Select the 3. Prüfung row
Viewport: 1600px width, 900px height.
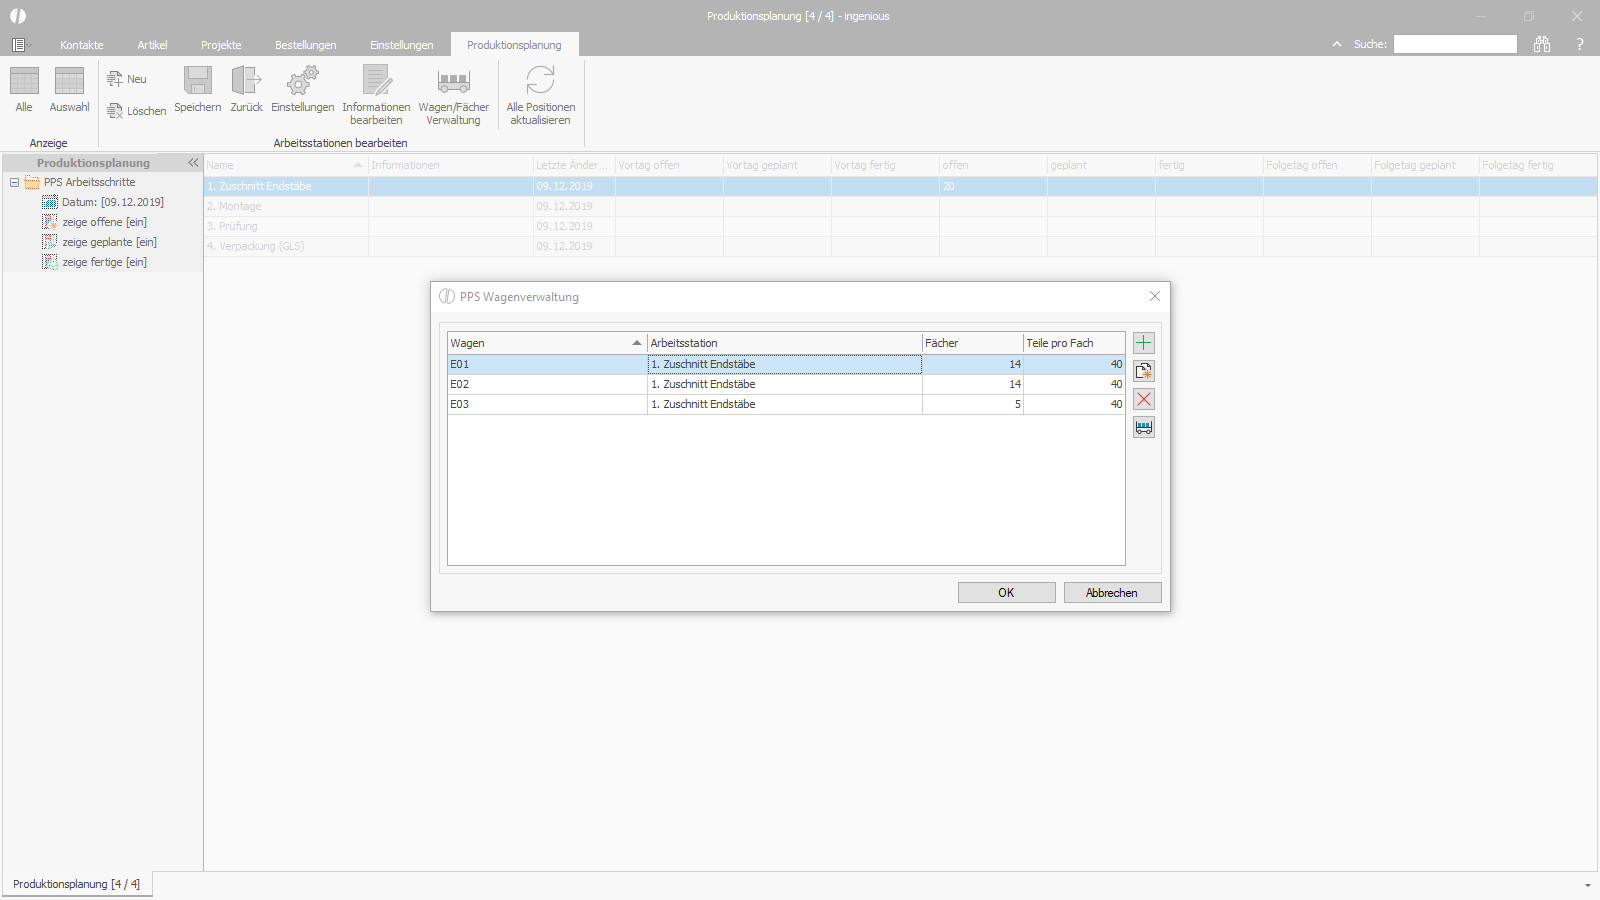tap(900, 226)
